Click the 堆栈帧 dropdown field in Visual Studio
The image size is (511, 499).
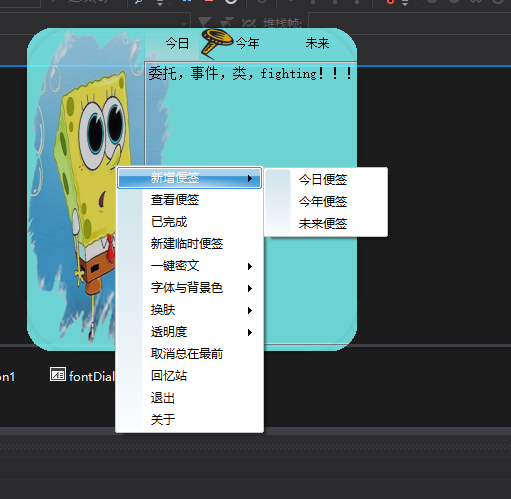(x=409, y=23)
